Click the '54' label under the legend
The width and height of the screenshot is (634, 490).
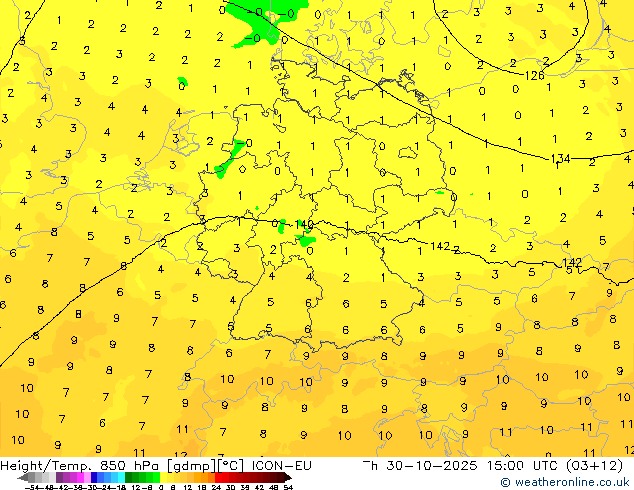pos(288,487)
